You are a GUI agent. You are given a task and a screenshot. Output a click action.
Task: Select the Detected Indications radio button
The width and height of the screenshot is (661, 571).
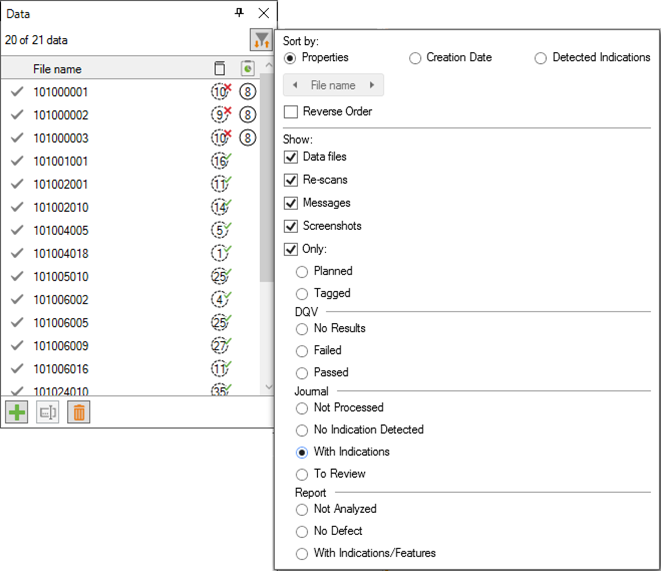(541, 58)
